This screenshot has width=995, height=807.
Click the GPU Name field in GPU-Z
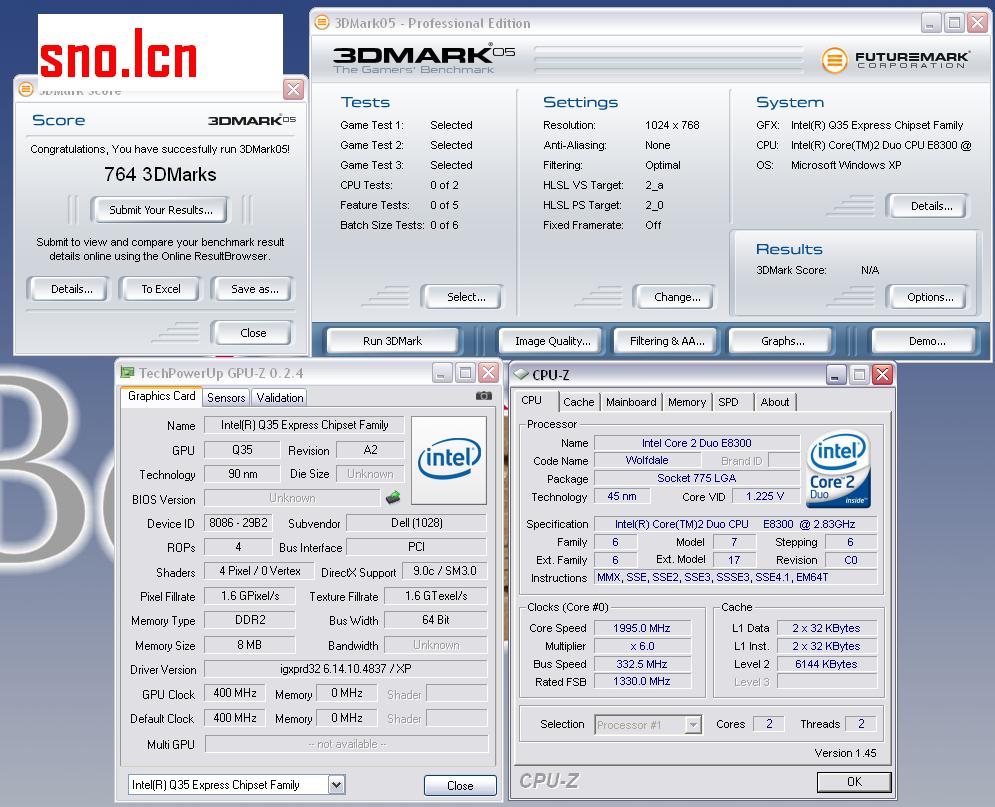304,425
